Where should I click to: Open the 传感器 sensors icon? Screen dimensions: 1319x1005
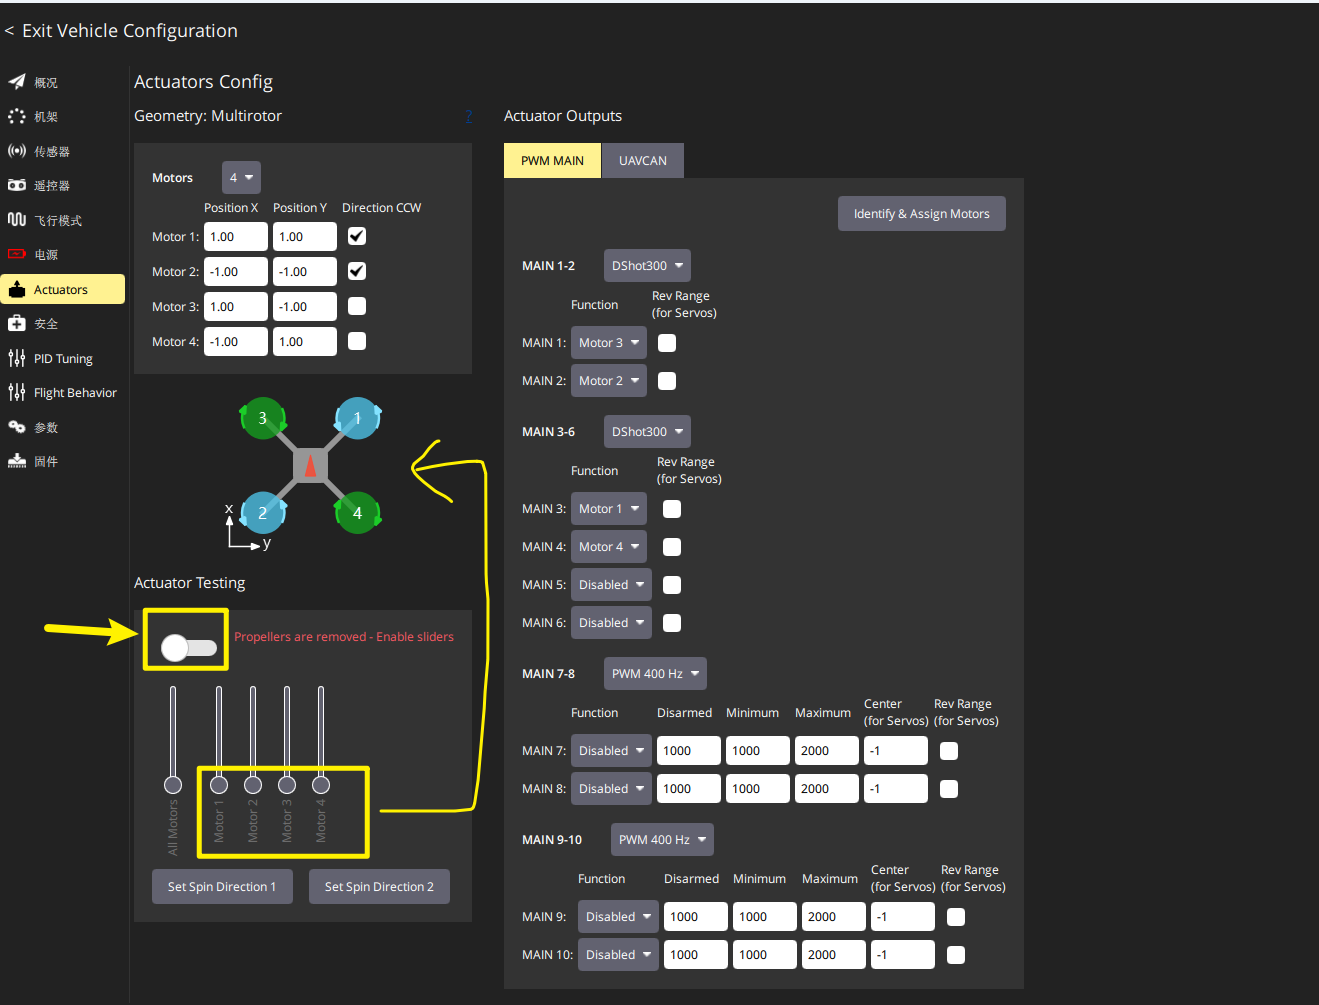tap(17, 151)
